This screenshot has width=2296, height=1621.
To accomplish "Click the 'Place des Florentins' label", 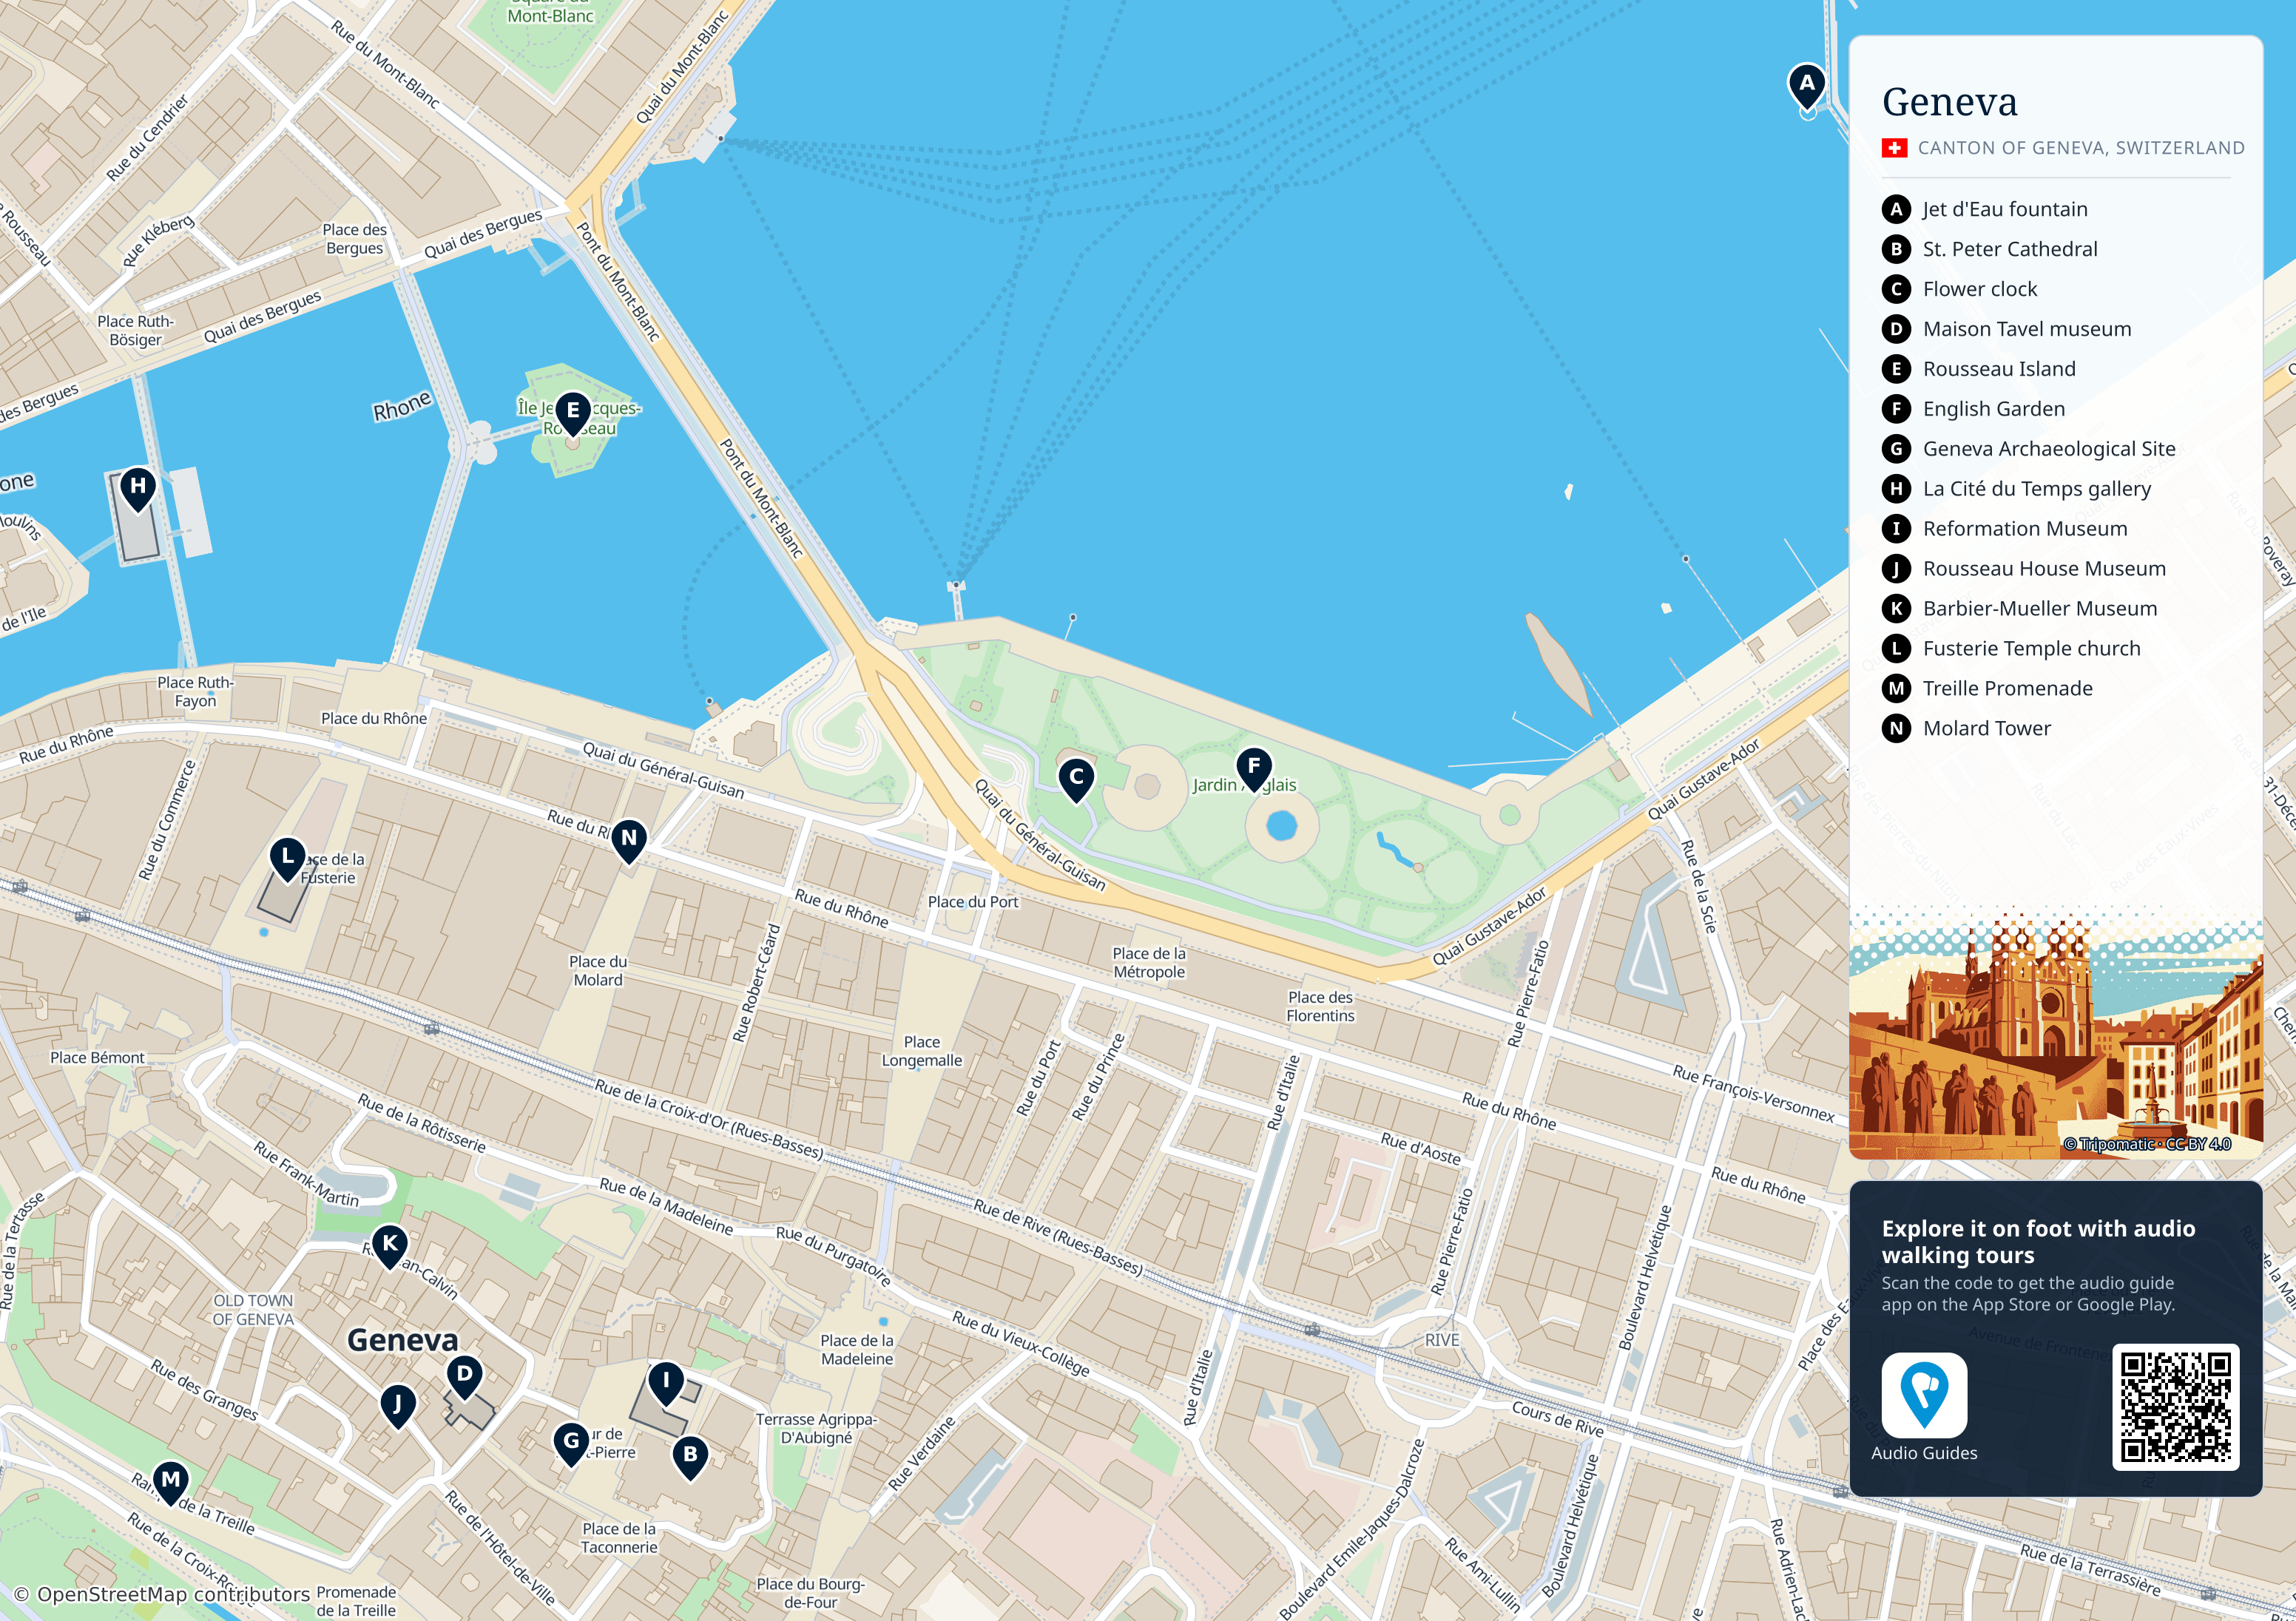I will (1320, 1006).
